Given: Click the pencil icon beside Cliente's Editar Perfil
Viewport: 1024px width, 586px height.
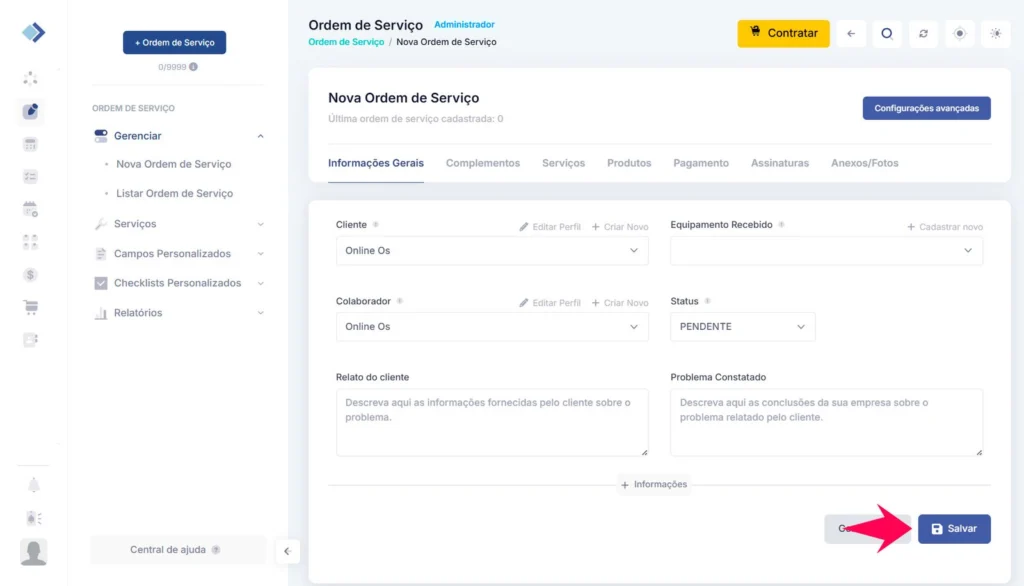Looking at the screenshot, I should [524, 227].
